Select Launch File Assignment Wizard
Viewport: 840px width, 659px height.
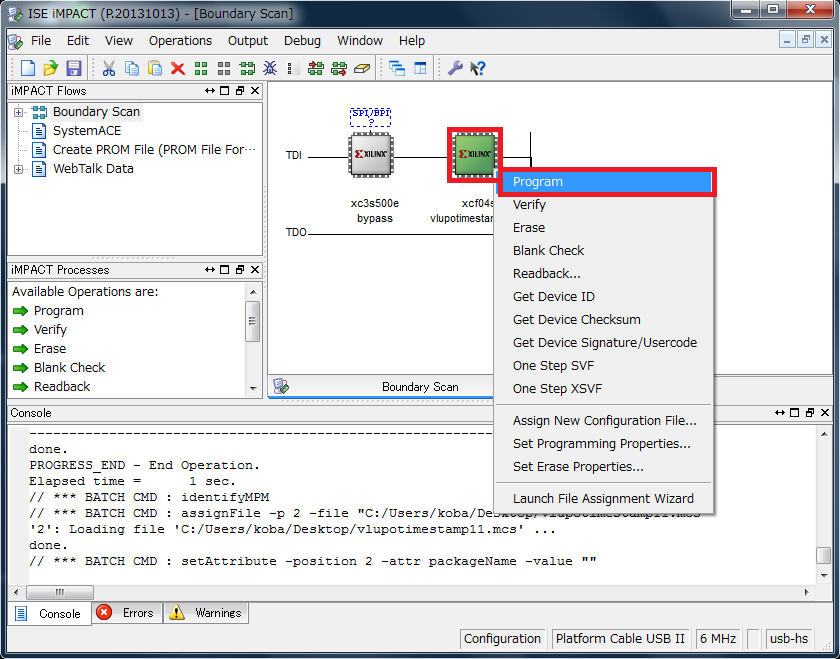tap(604, 499)
